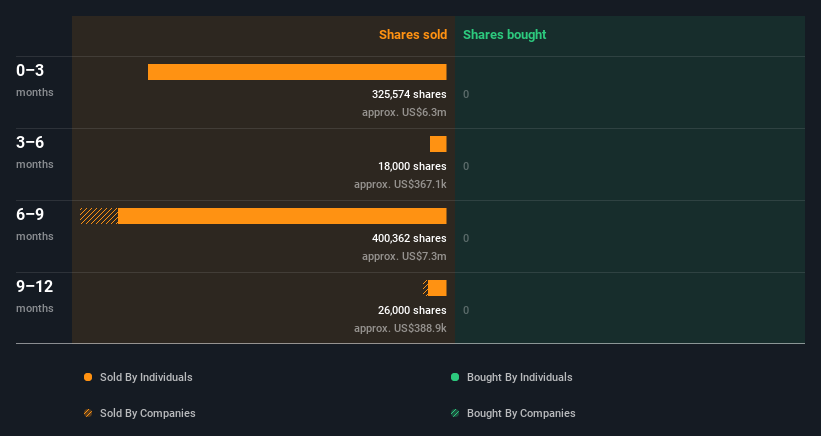
Task: Click the orange bar for 0–3 months
Action: pos(297,72)
